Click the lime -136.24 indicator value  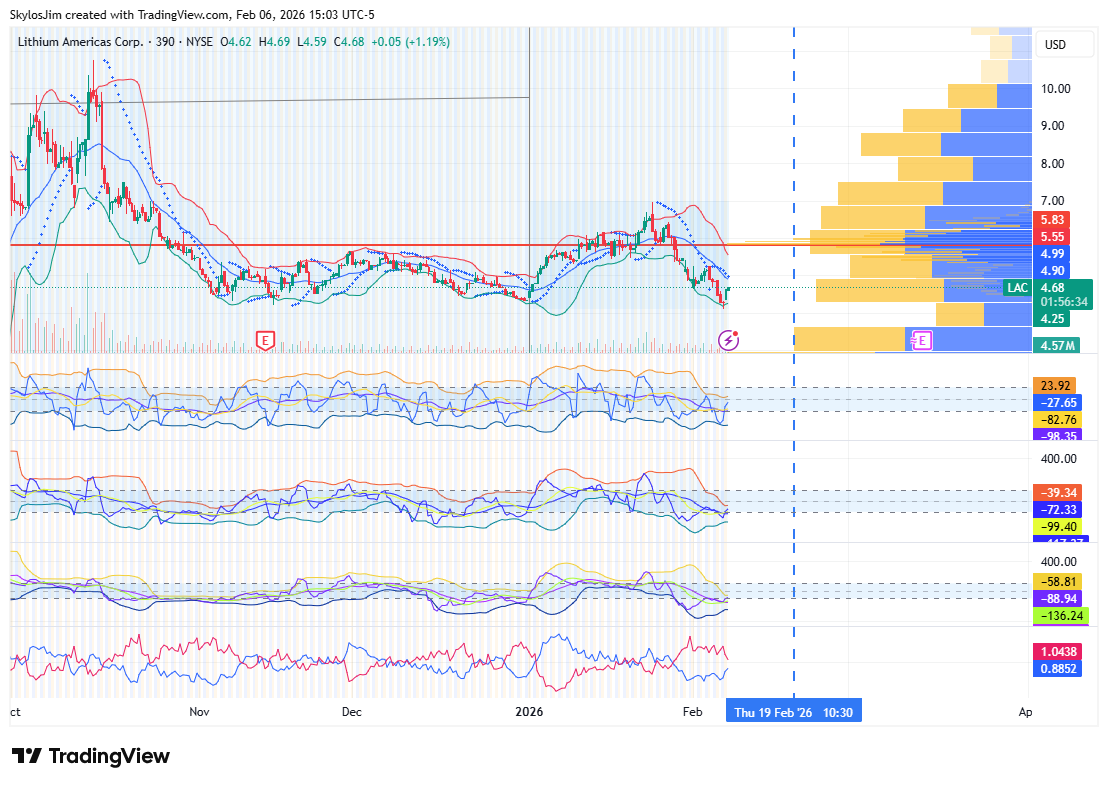pyautogui.click(x=1058, y=616)
